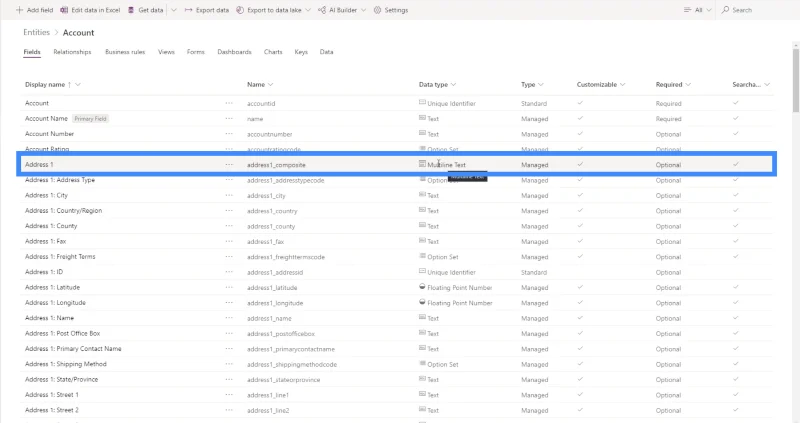Click the Export data arrow icon

188,10
